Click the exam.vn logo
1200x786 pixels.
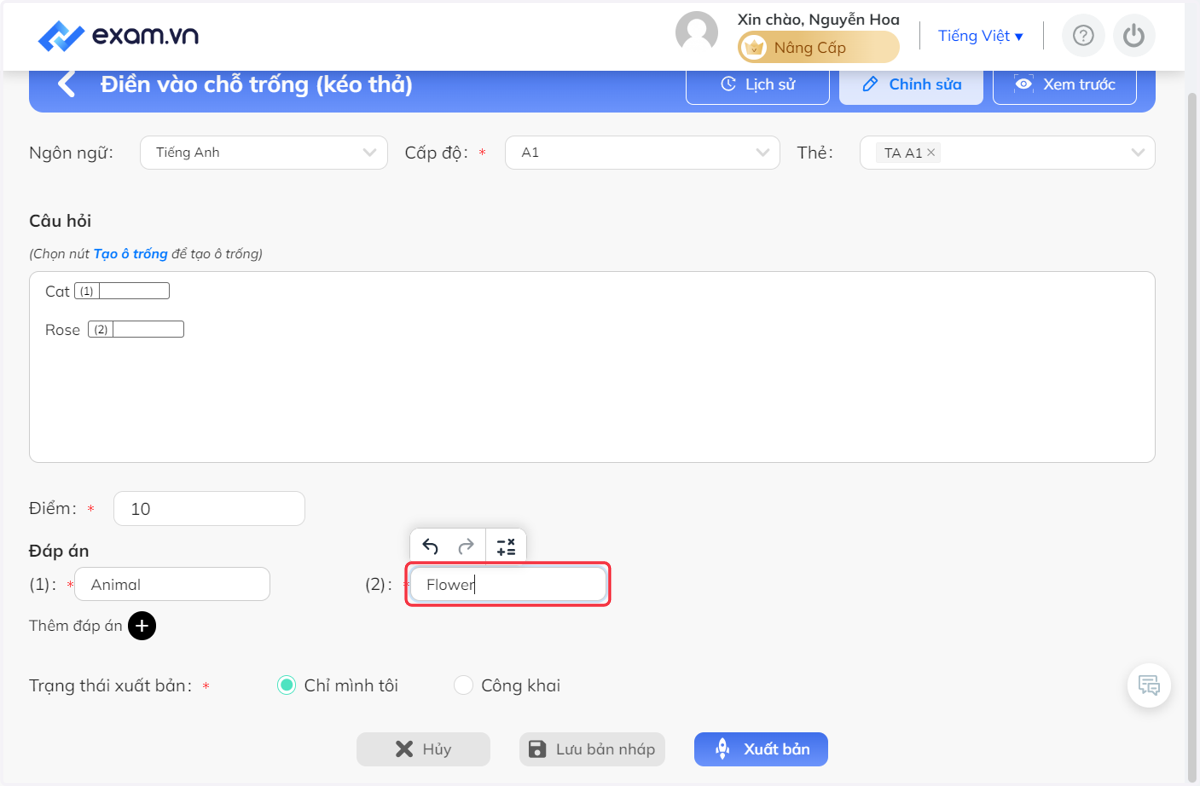coord(118,36)
